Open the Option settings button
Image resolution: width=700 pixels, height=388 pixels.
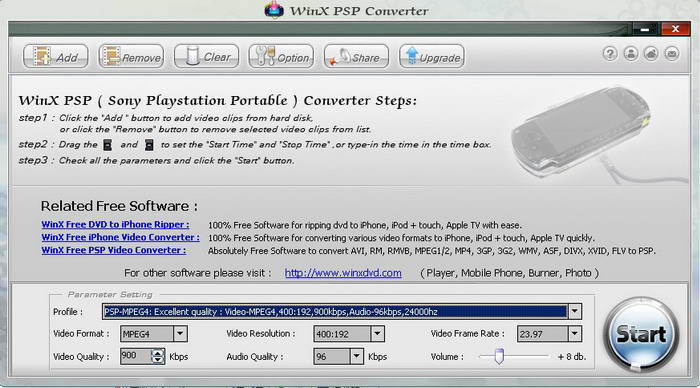[281, 57]
